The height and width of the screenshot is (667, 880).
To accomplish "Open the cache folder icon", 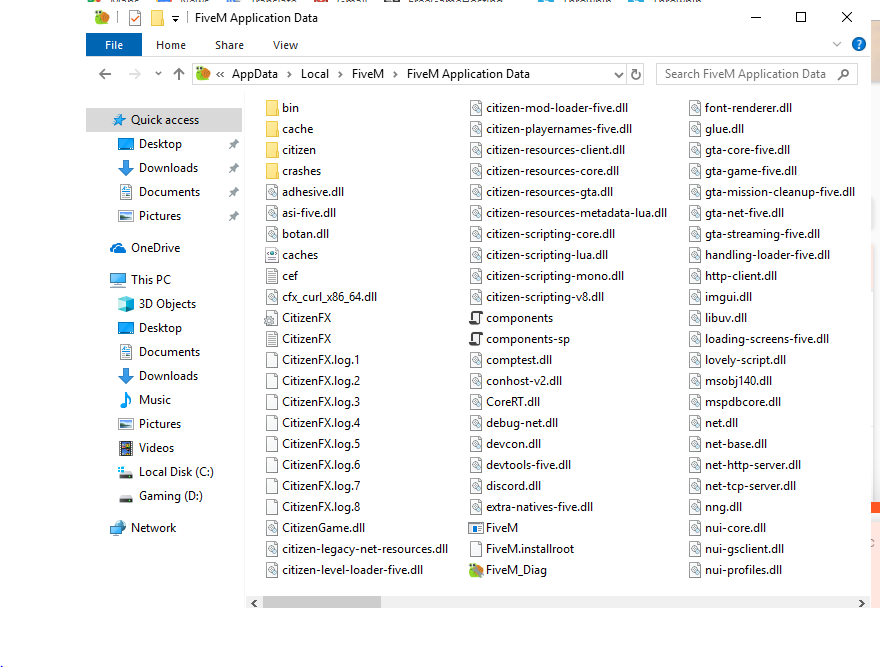I will 272,129.
